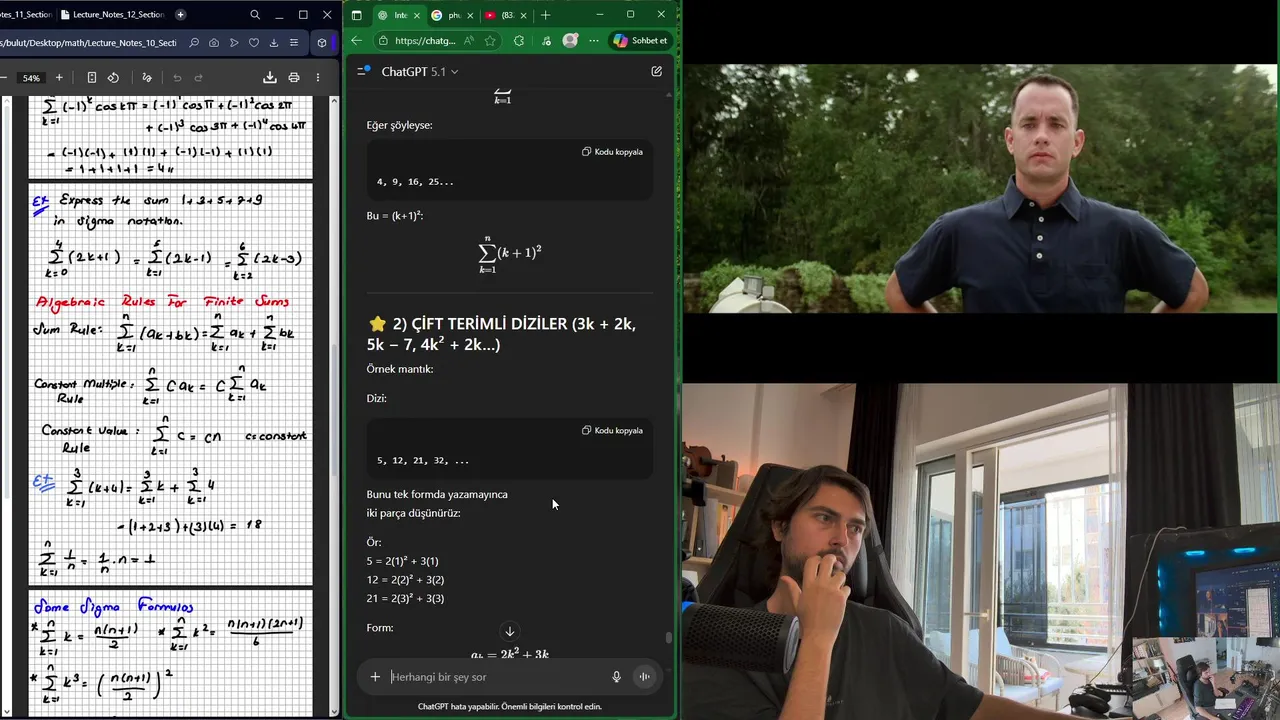This screenshot has height=720, width=1280.
Task: Click the 'Eğer şöyleyse:' text
Action: (400, 125)
